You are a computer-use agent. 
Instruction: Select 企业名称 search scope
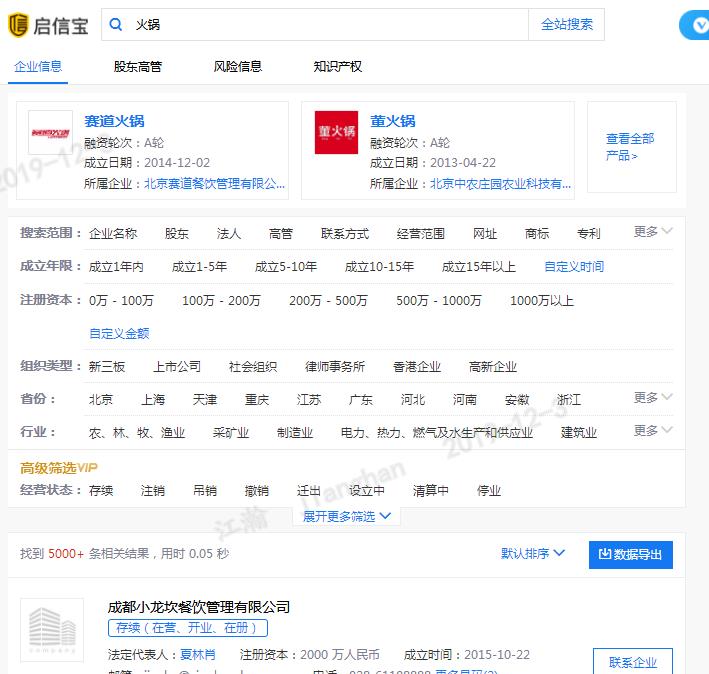[x=113, y=234]
